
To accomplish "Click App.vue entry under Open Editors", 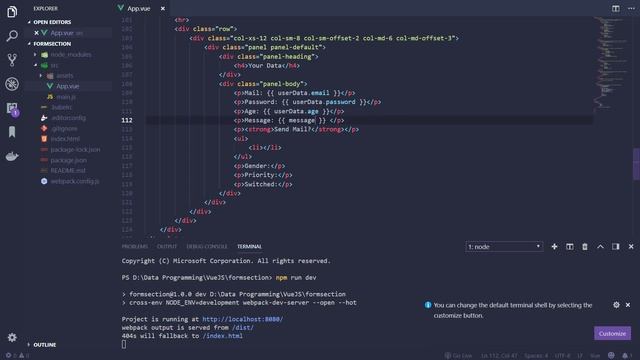I will click(67, 33).
